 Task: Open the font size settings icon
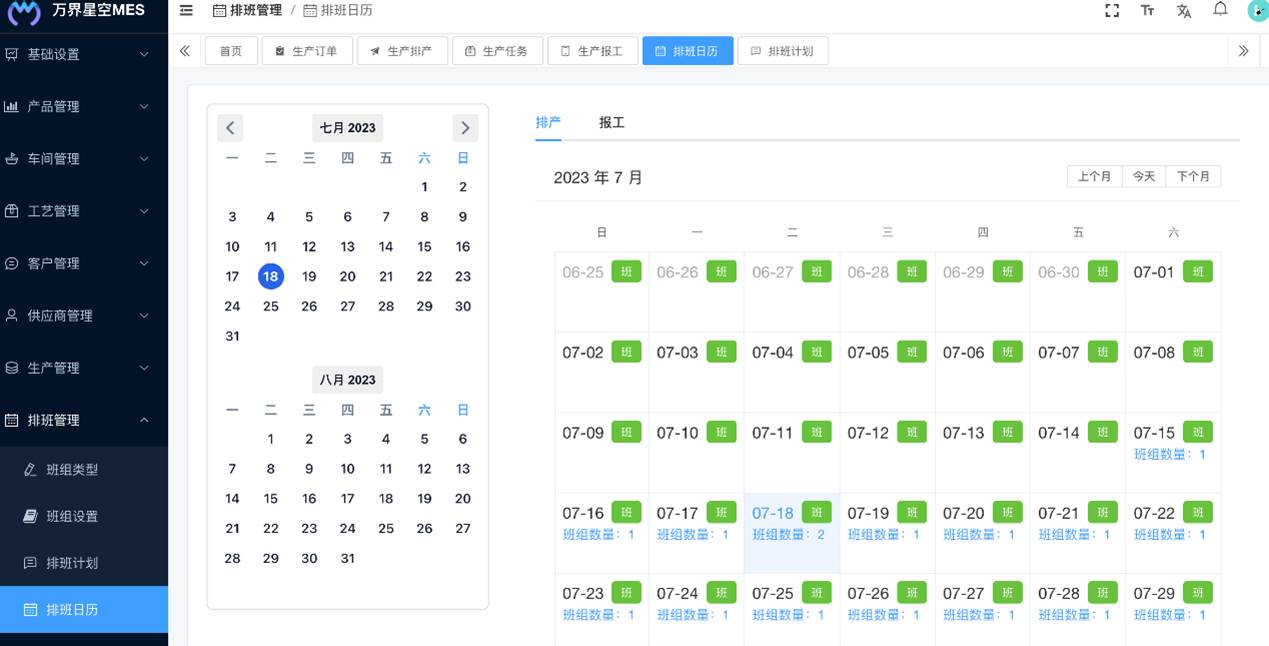1147,10
